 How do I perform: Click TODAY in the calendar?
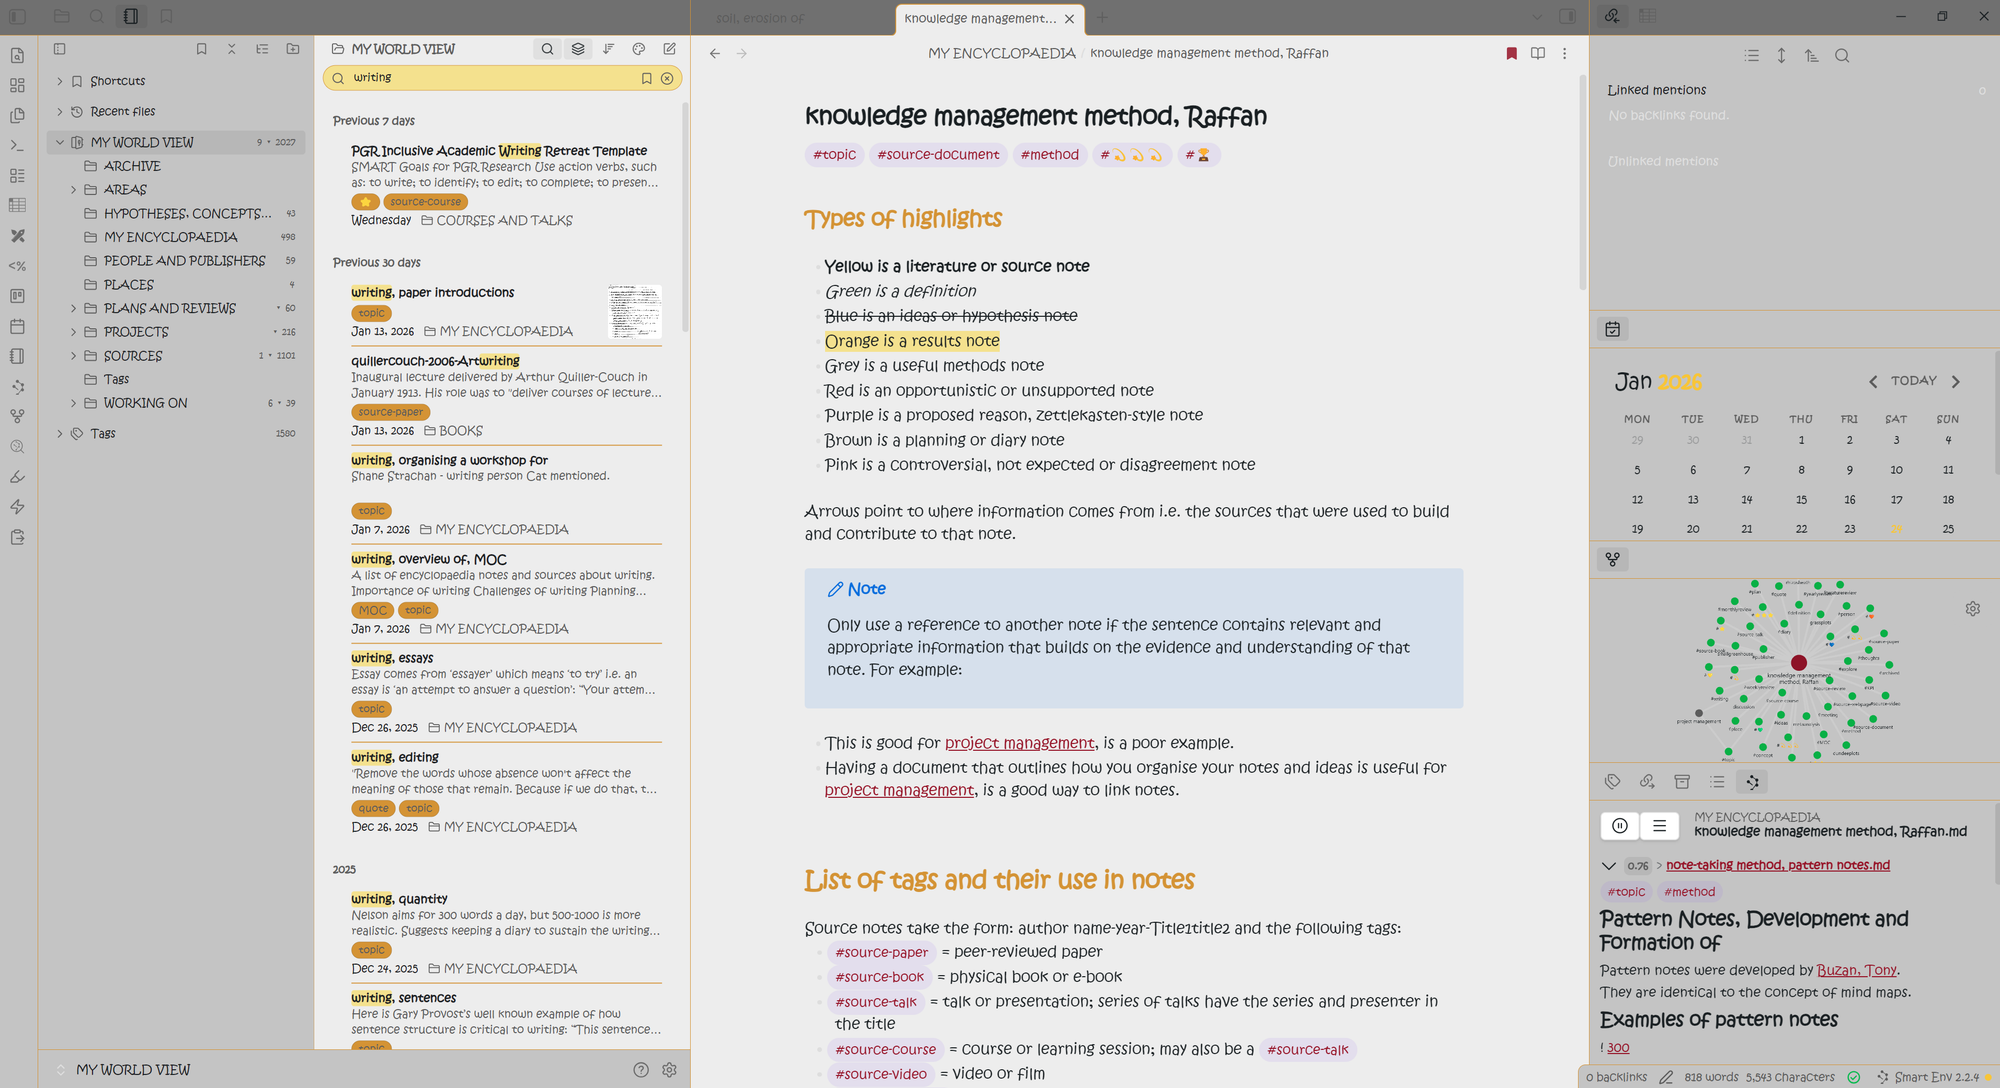[1913, 381]
